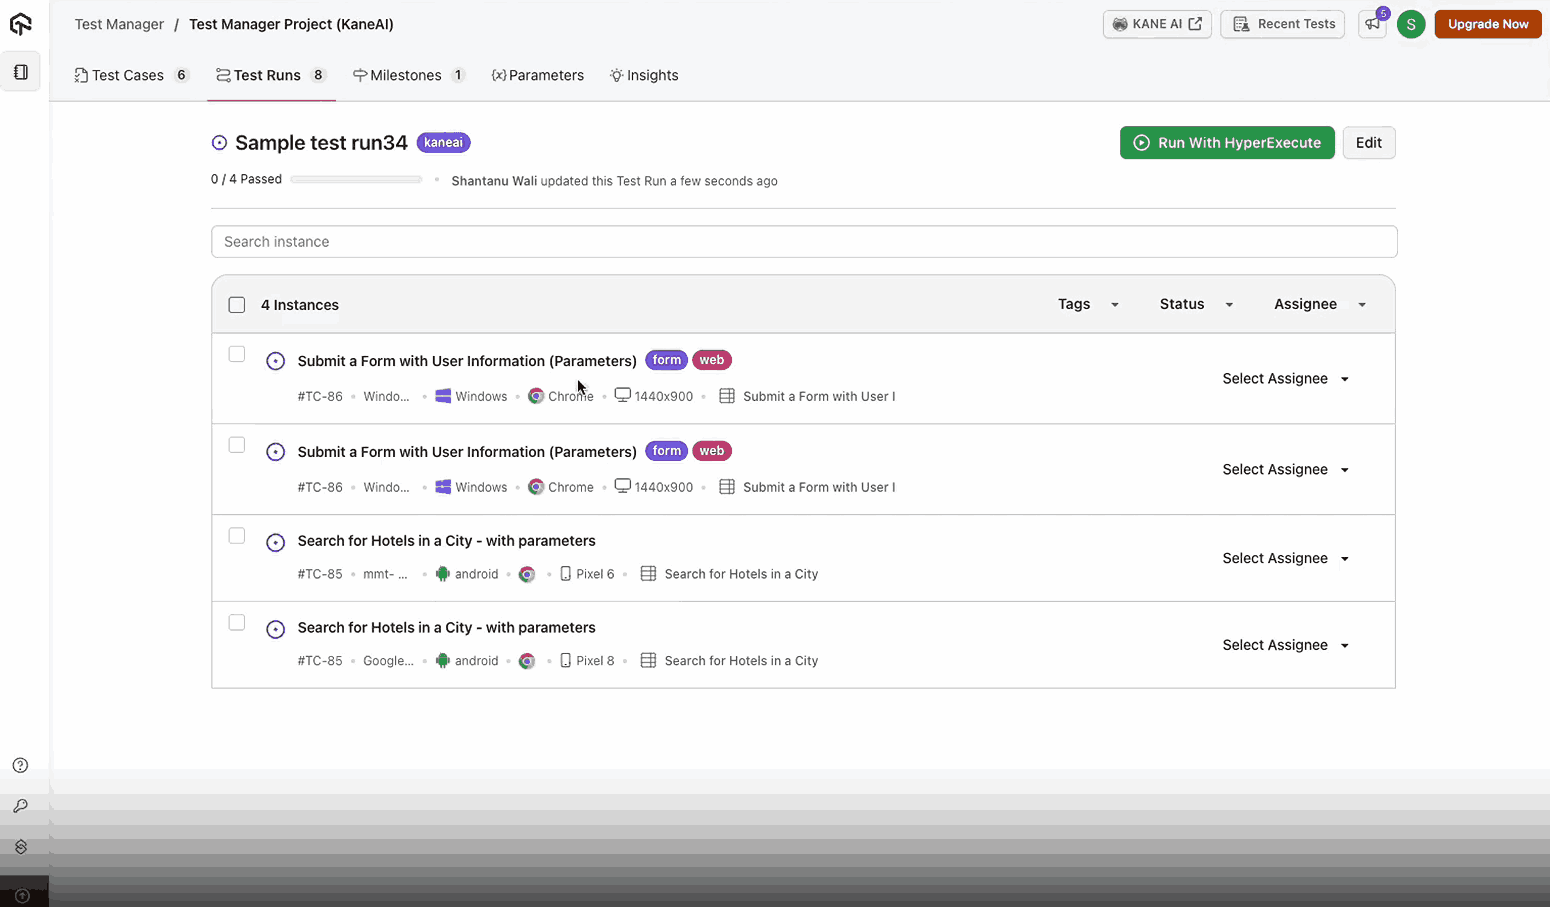Check the first Submit a Form instance checkbox
Screen dimensions: 1550x907
pyautogui.click(x=237, y=354)
